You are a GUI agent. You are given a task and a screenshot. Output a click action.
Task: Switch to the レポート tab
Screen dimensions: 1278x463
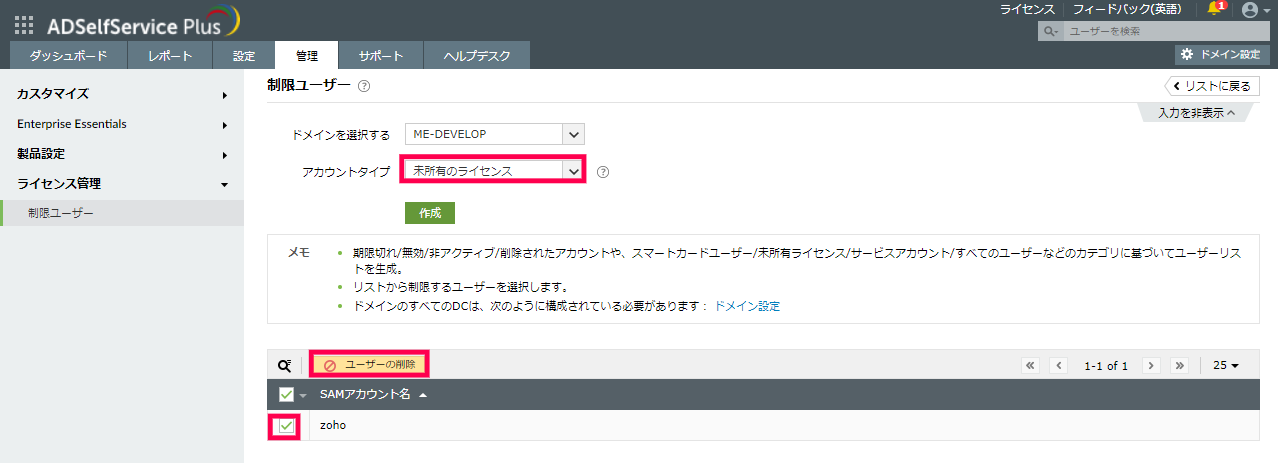[169, 55]
